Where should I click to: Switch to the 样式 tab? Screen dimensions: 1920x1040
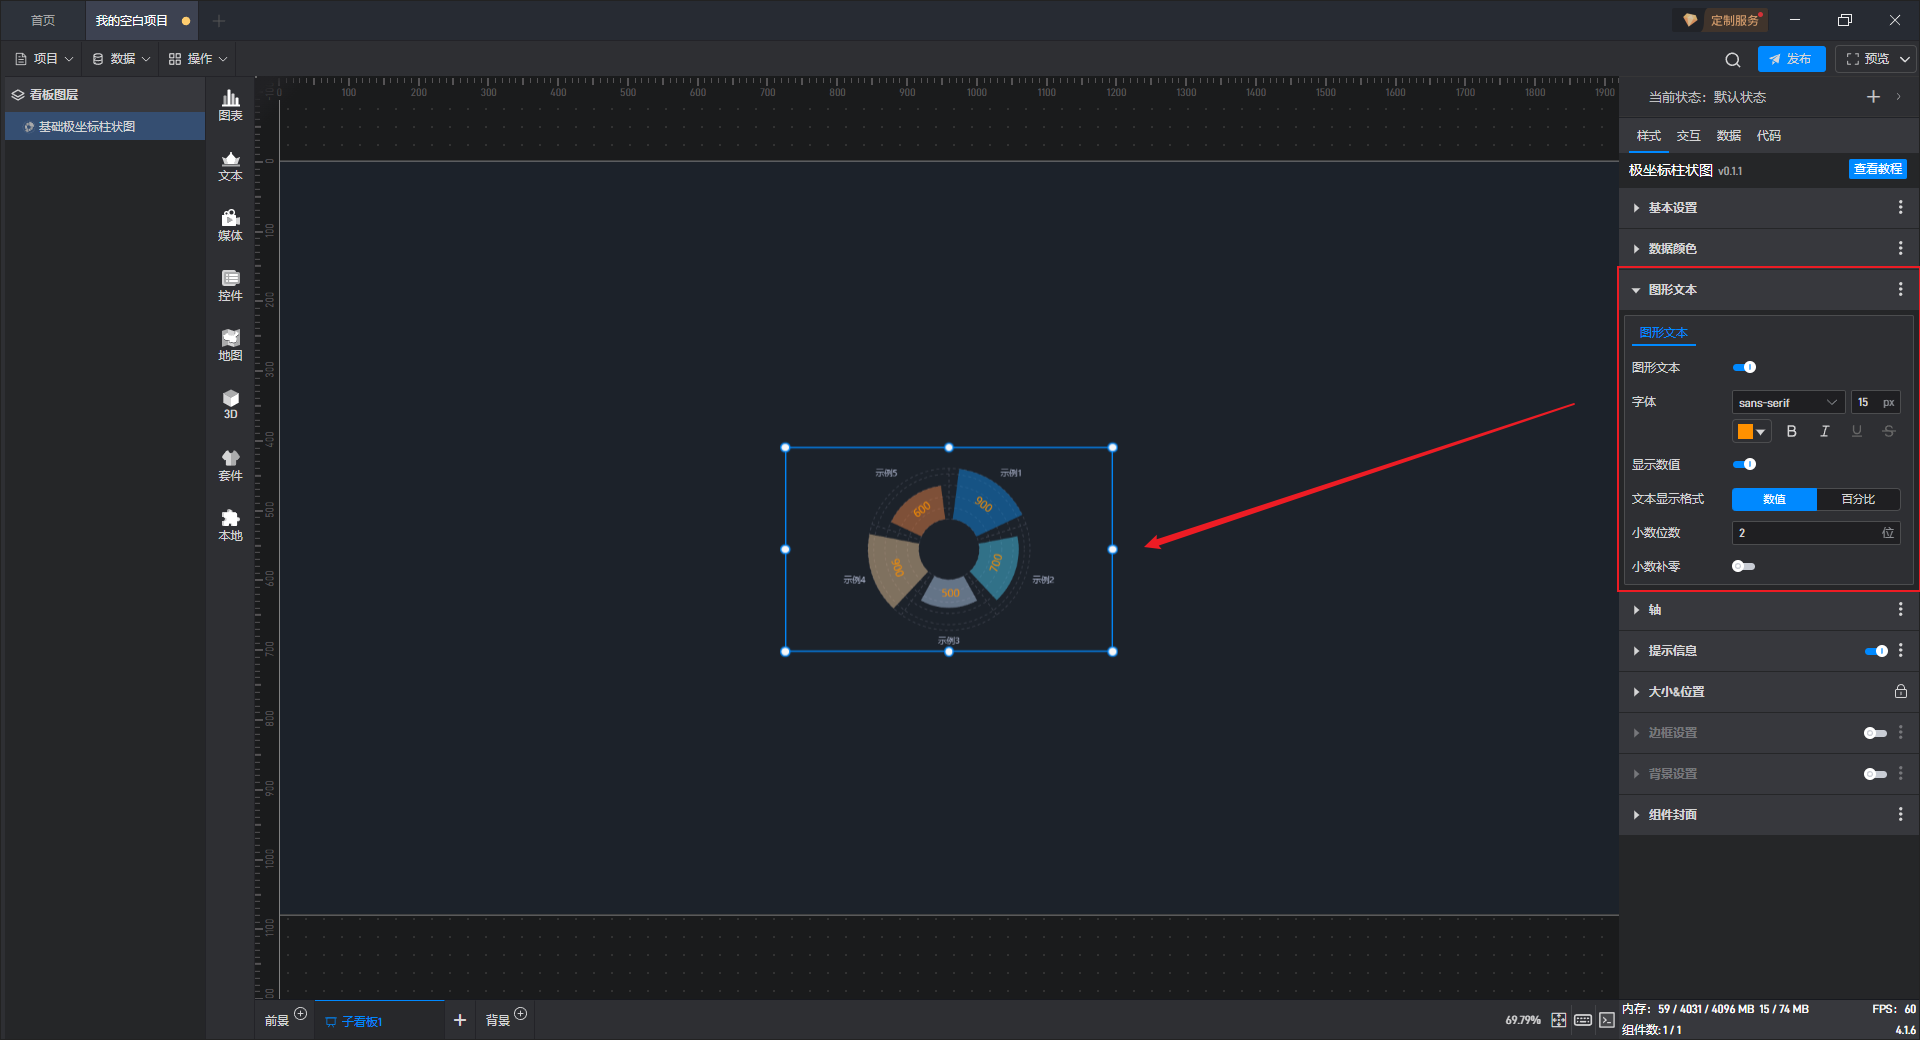tap(1648, 135)
